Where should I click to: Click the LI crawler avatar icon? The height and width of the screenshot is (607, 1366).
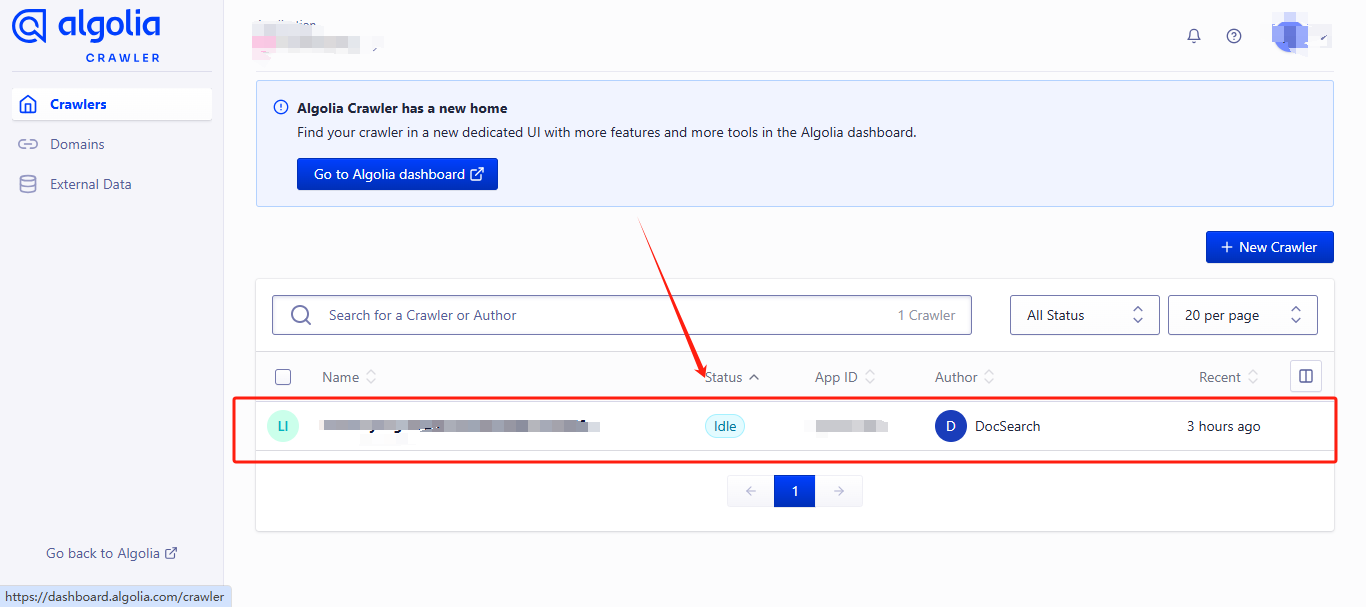click(x=283, y=426)
